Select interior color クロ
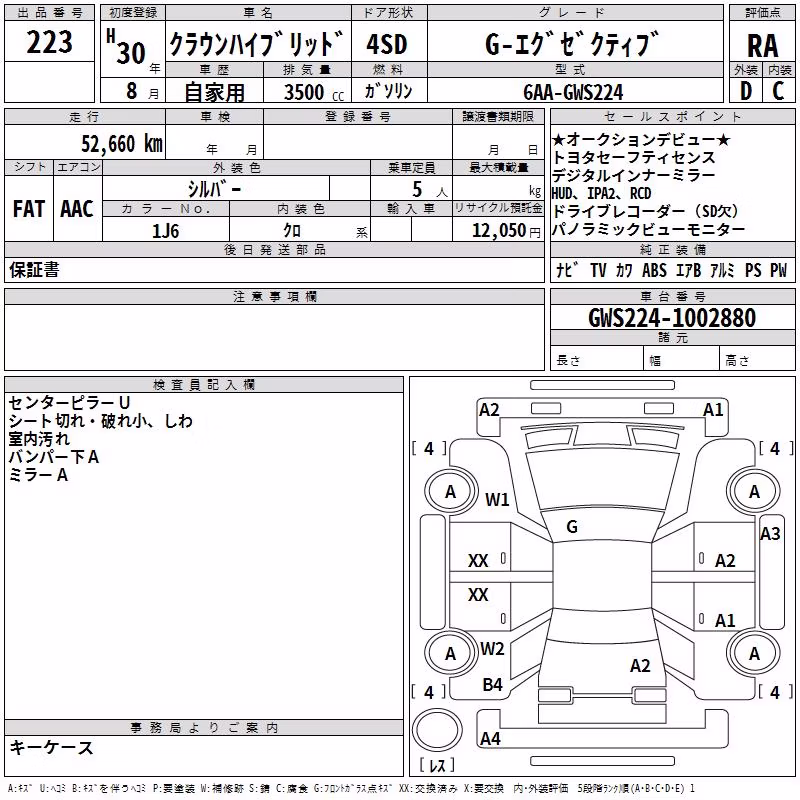The height and width of the screenshot is (800, 800). point(292,231)
